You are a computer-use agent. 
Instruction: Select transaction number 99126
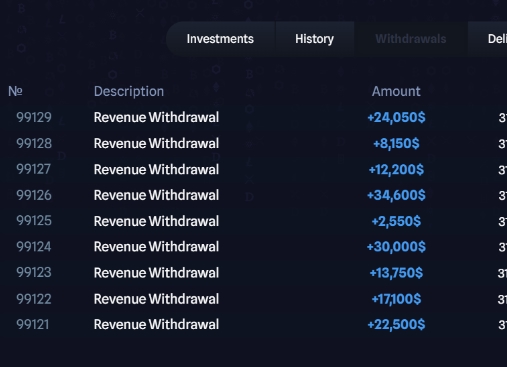tap(34, 195)
